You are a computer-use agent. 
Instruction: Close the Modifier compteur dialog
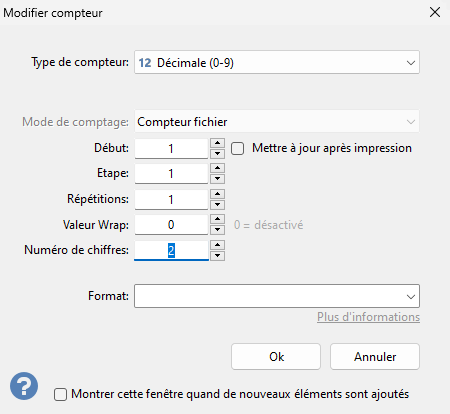pyautogui.click(x=435, y=13)
